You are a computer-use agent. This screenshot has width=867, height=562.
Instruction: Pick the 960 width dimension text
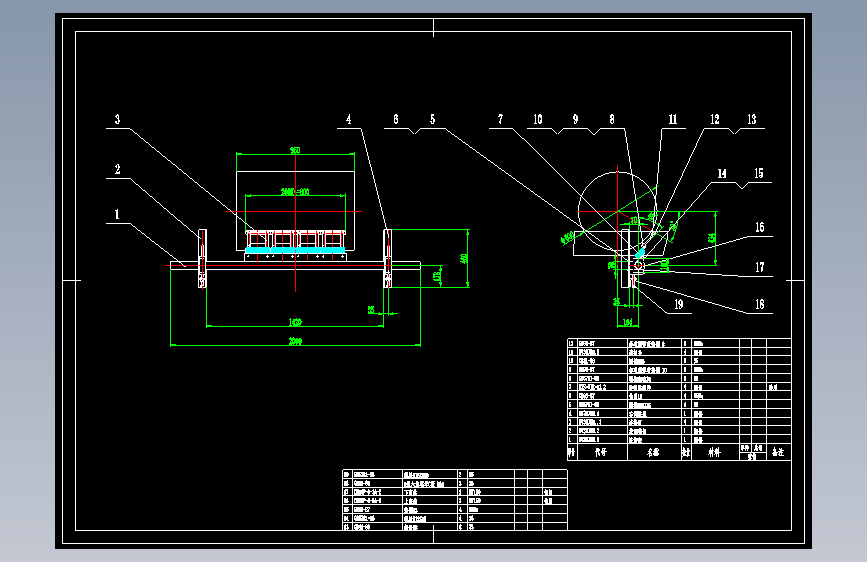point(295,150)
